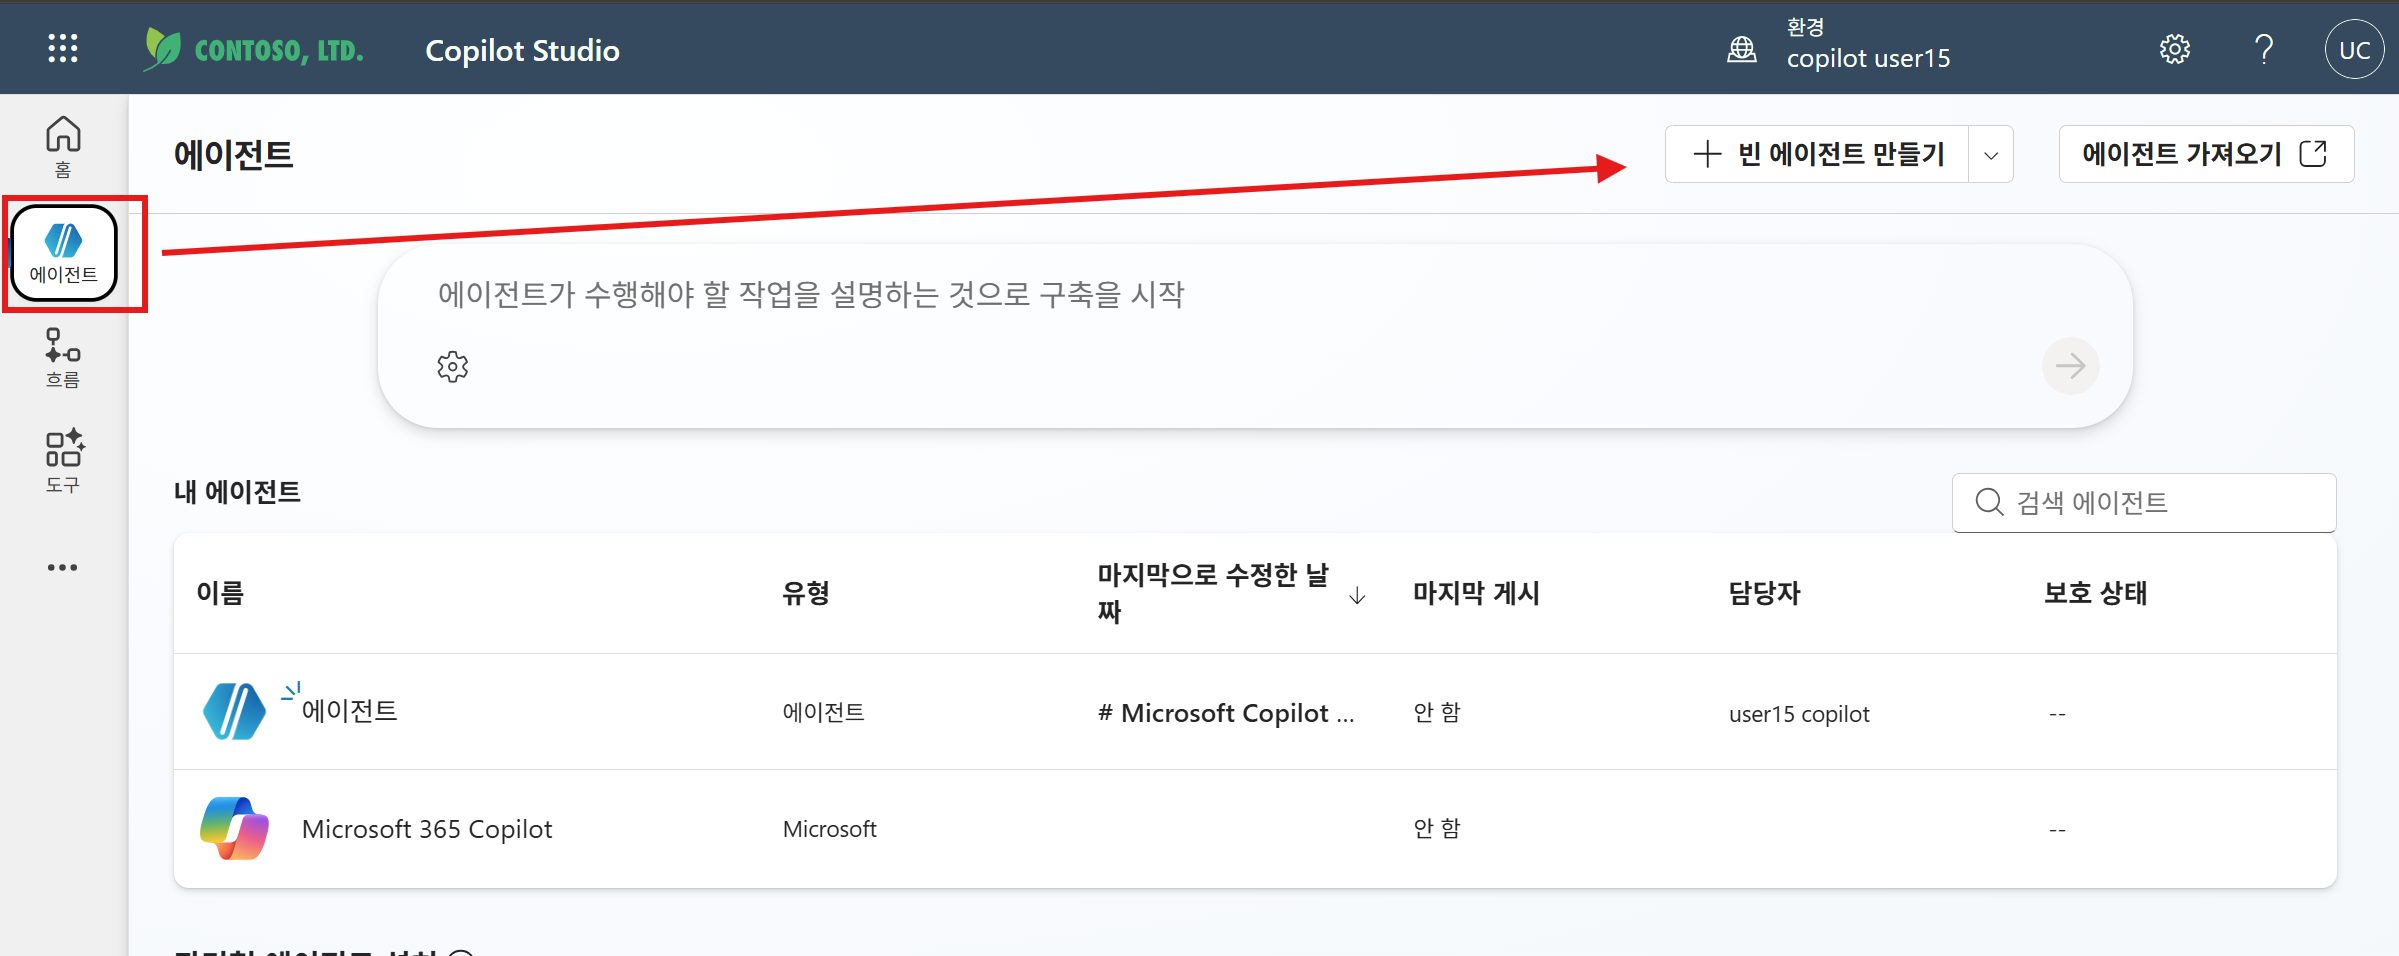Click the Copilot Studio title
The height and width of the screenshot is (956, 2399).
pyautogui.click(x=522, y=51)
